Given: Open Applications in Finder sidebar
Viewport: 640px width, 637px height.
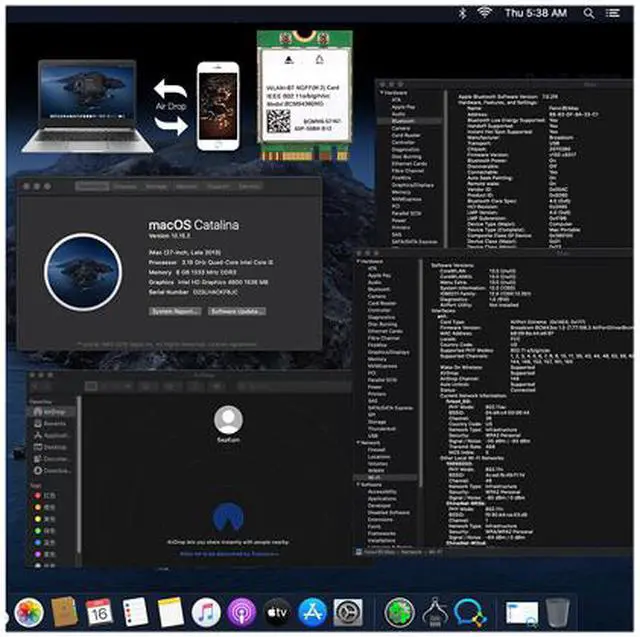Looking at the screenshot, I should (x=51, y=435).
